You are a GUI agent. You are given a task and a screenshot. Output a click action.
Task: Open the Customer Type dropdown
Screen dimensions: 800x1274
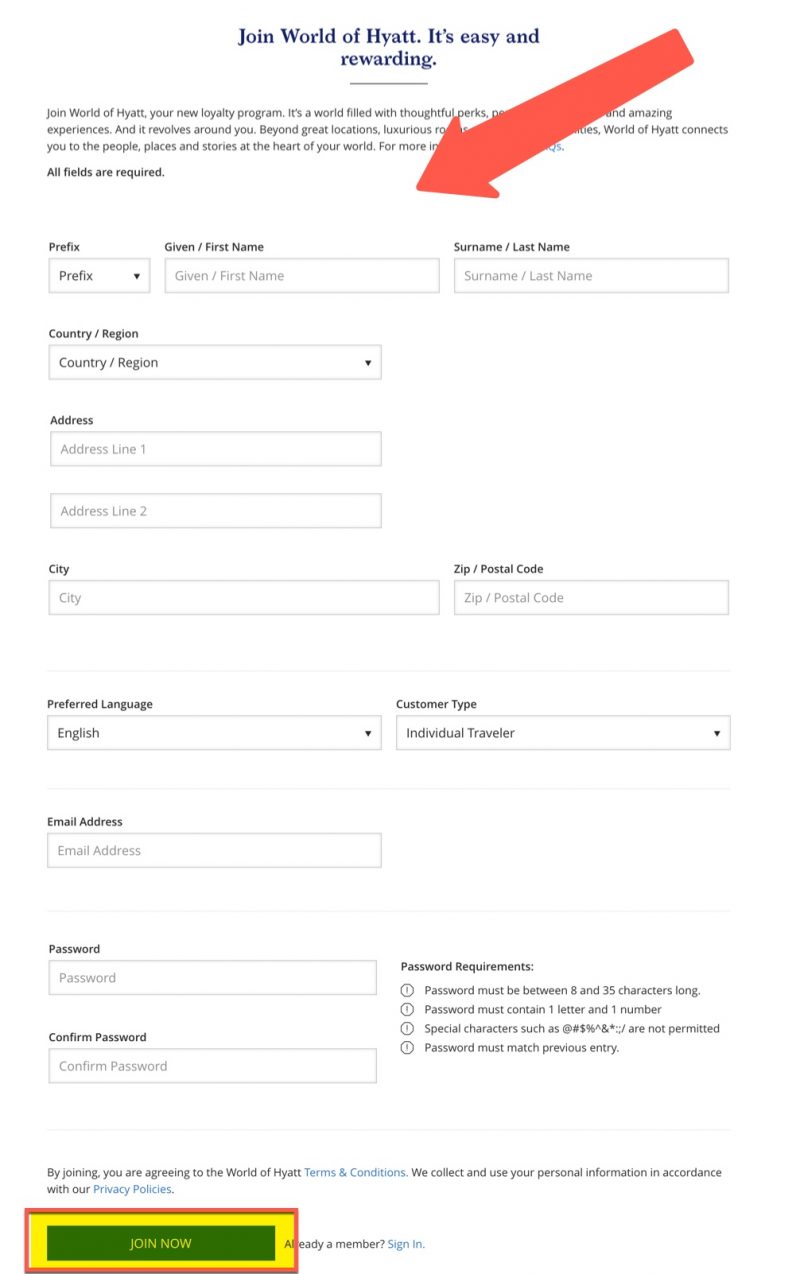tap(562, 732)
